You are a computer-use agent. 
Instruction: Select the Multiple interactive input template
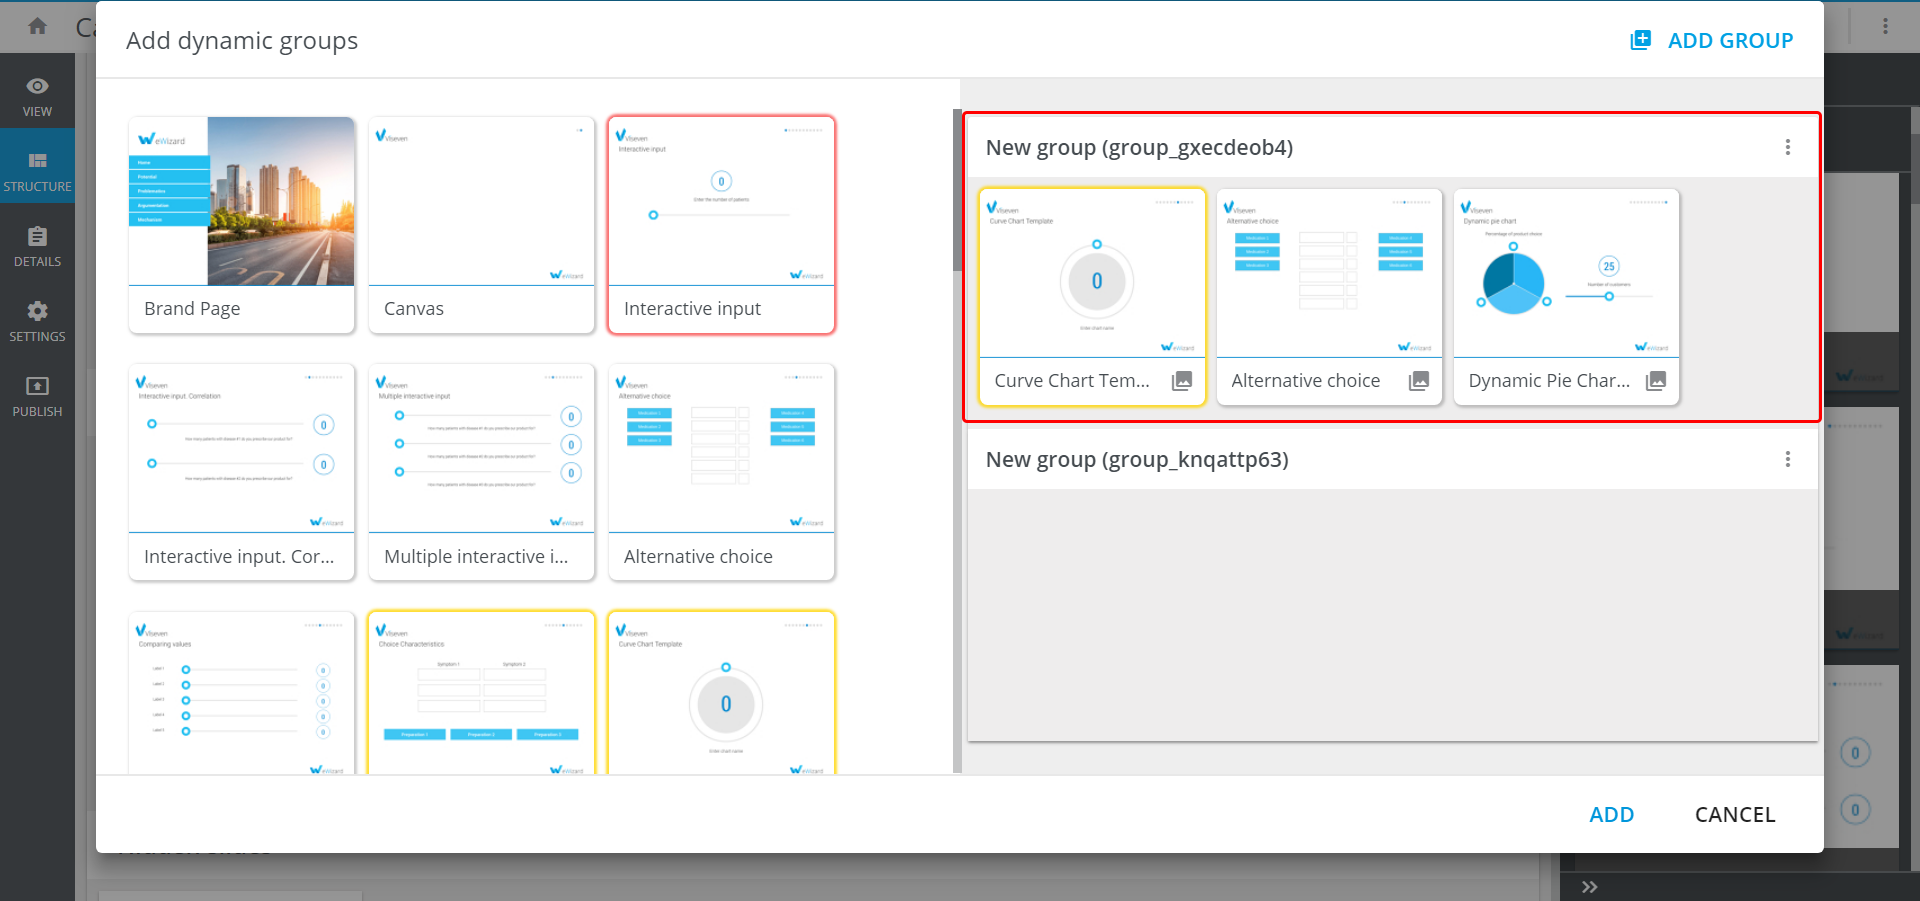click(x=481, y=450)
